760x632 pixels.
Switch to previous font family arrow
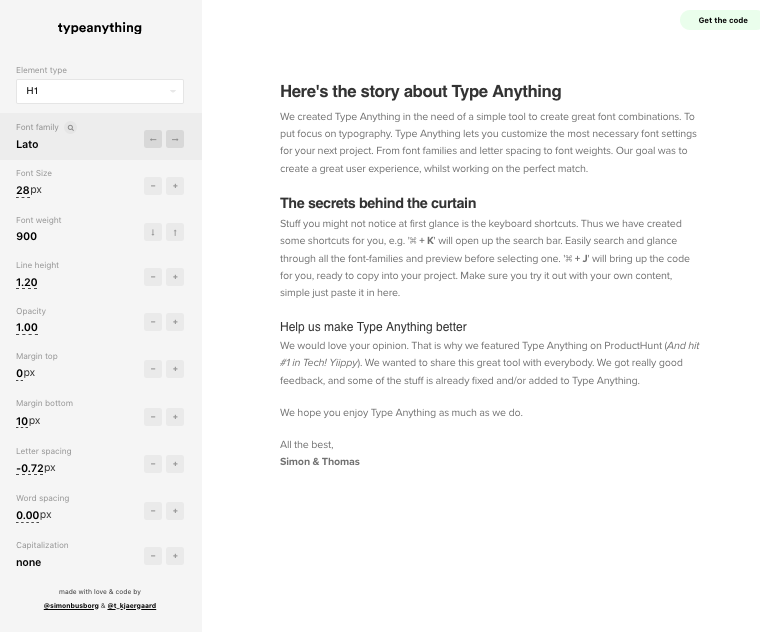(153, 139)
